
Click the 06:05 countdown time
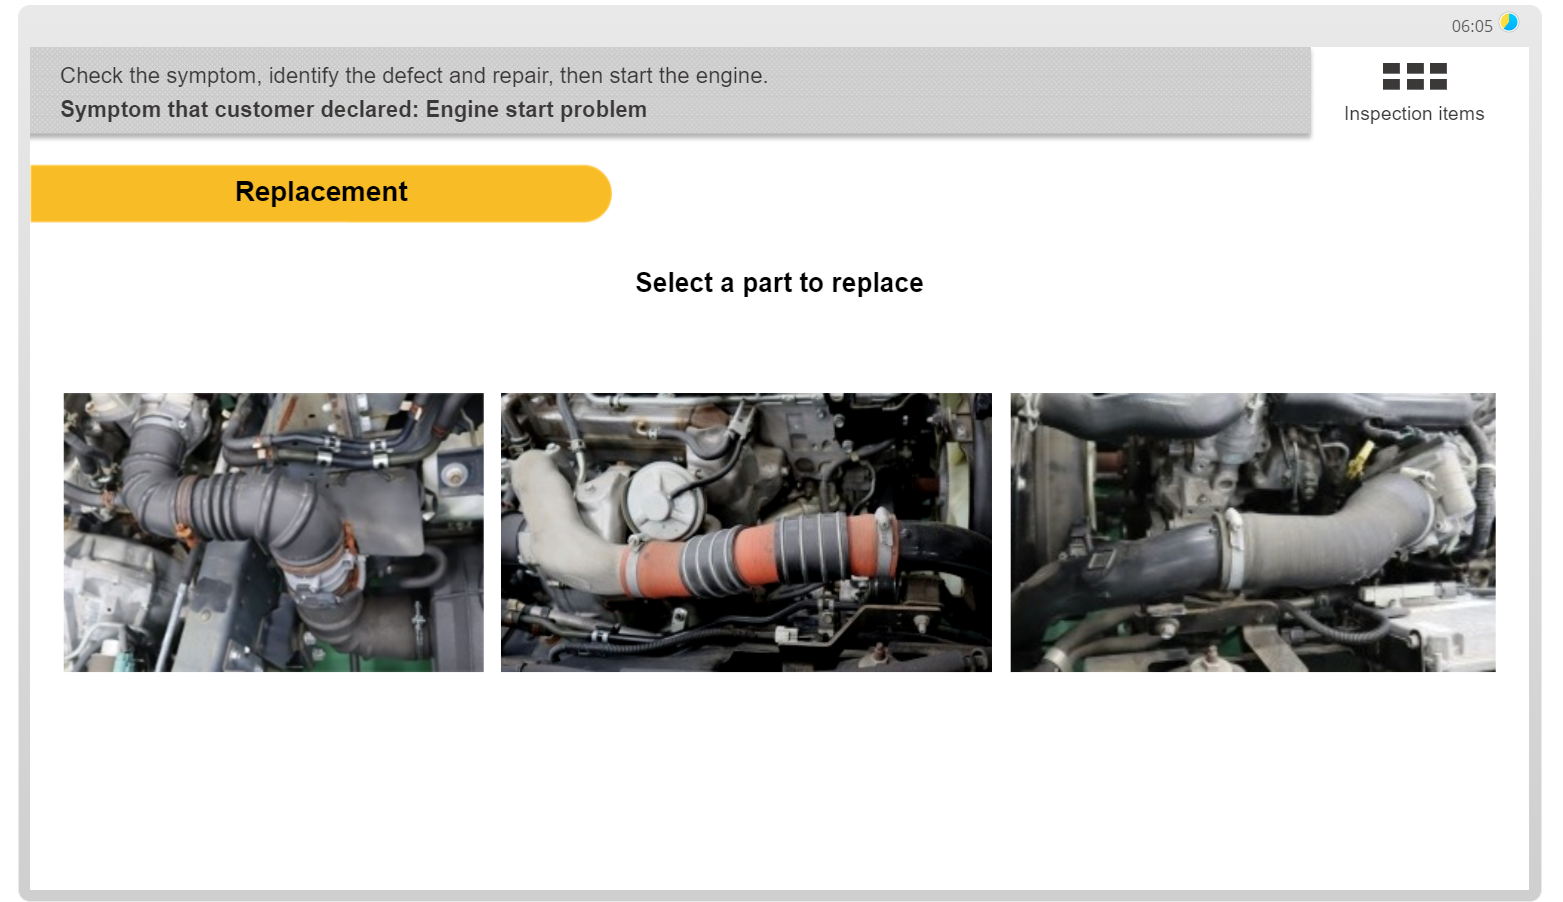tap(1471, 26)
